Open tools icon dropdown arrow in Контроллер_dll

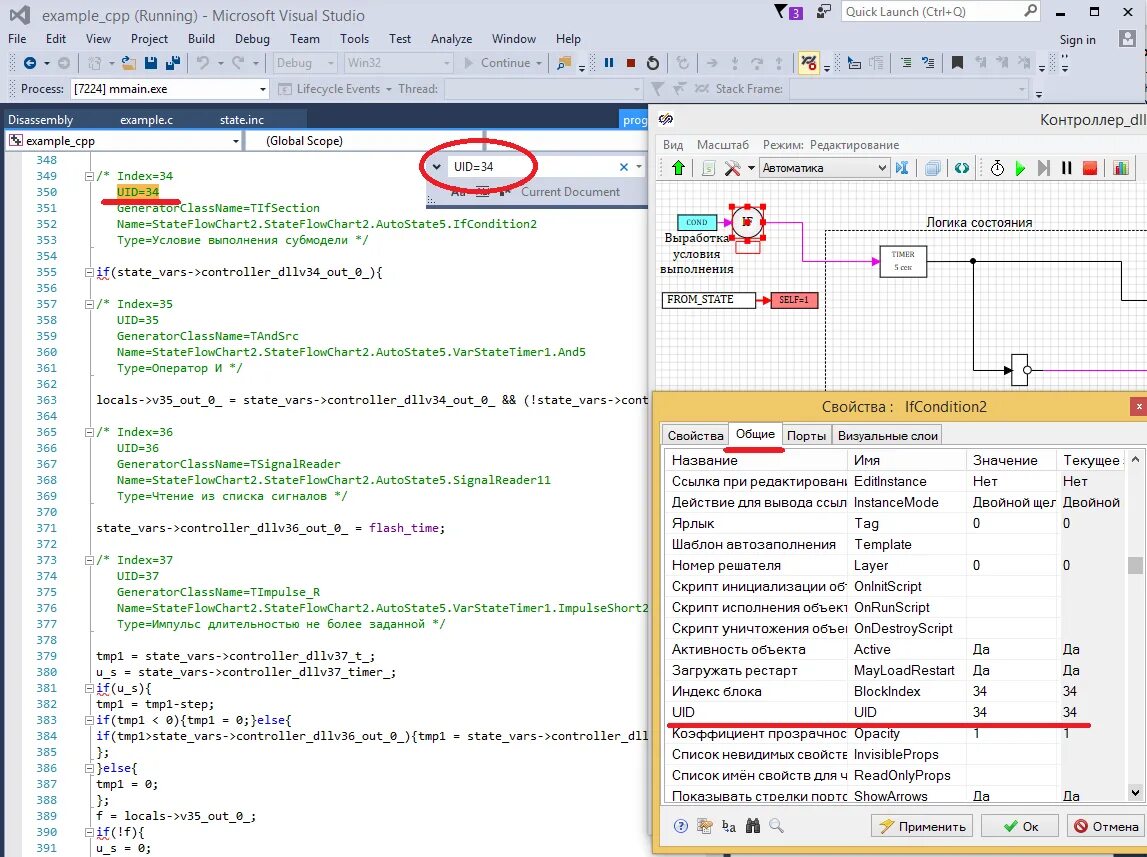751,168
